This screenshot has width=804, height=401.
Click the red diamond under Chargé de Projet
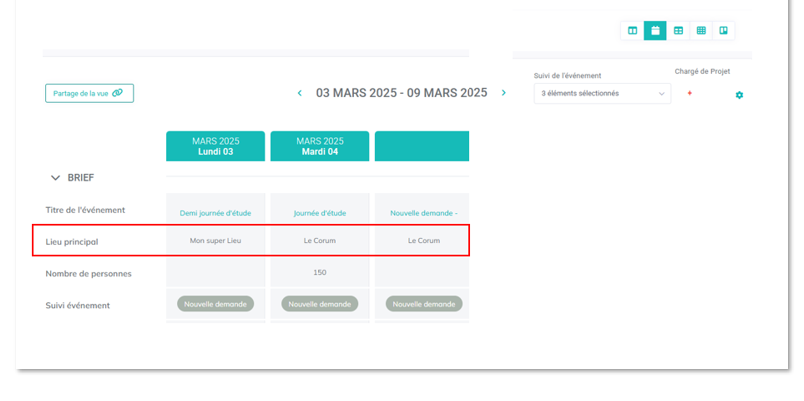689,93
